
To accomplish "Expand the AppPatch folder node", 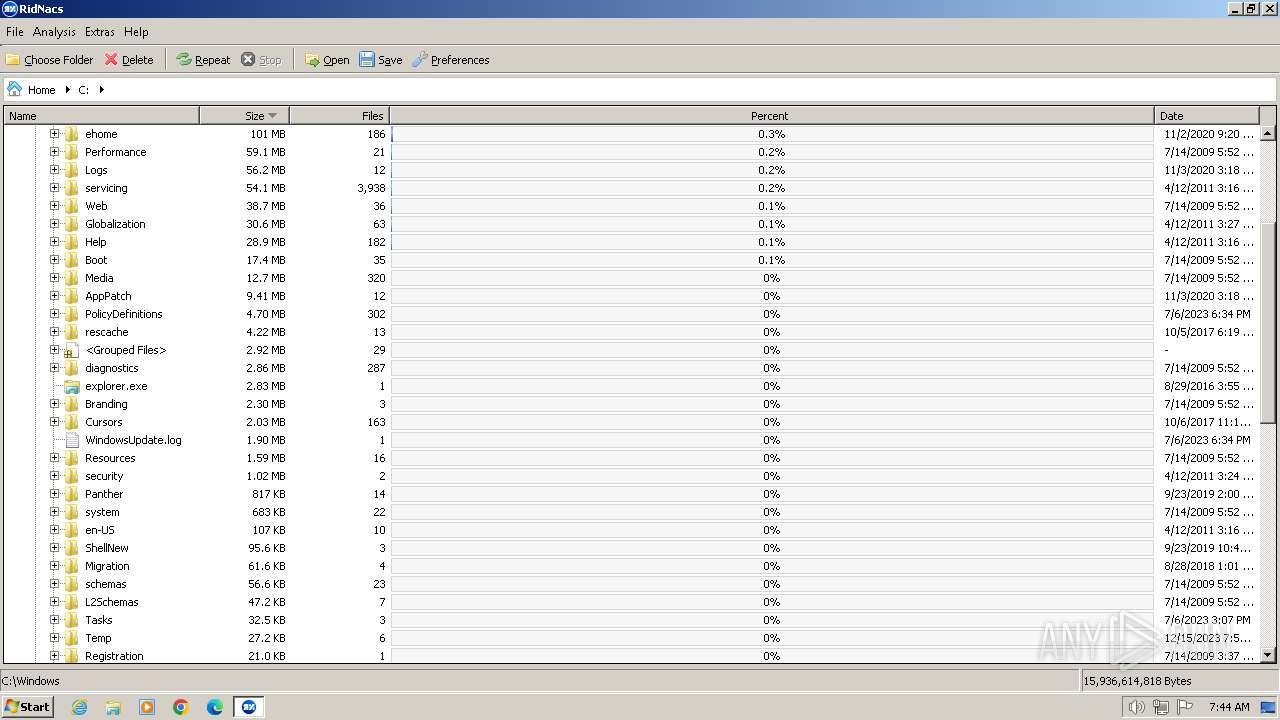I will (x=55, y=296).
